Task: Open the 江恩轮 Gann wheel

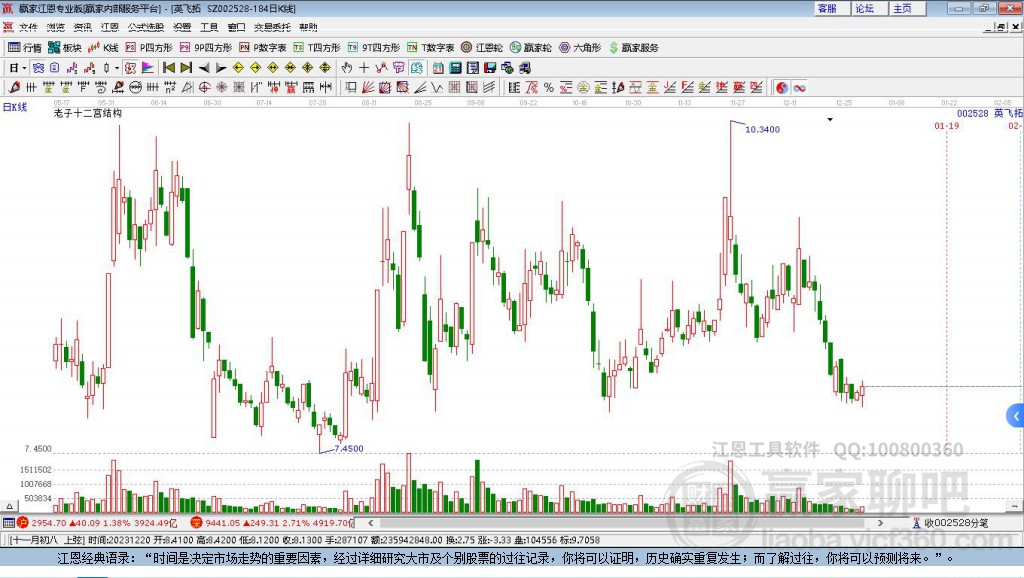Action: 482,48
